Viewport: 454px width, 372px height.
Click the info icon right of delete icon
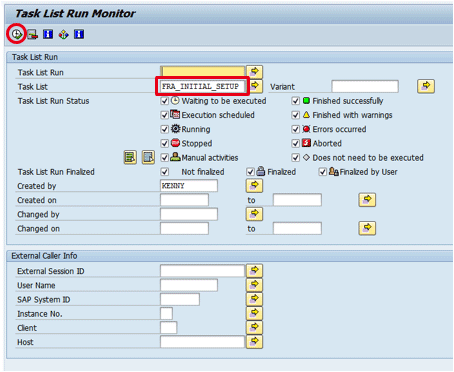point(48,34)
